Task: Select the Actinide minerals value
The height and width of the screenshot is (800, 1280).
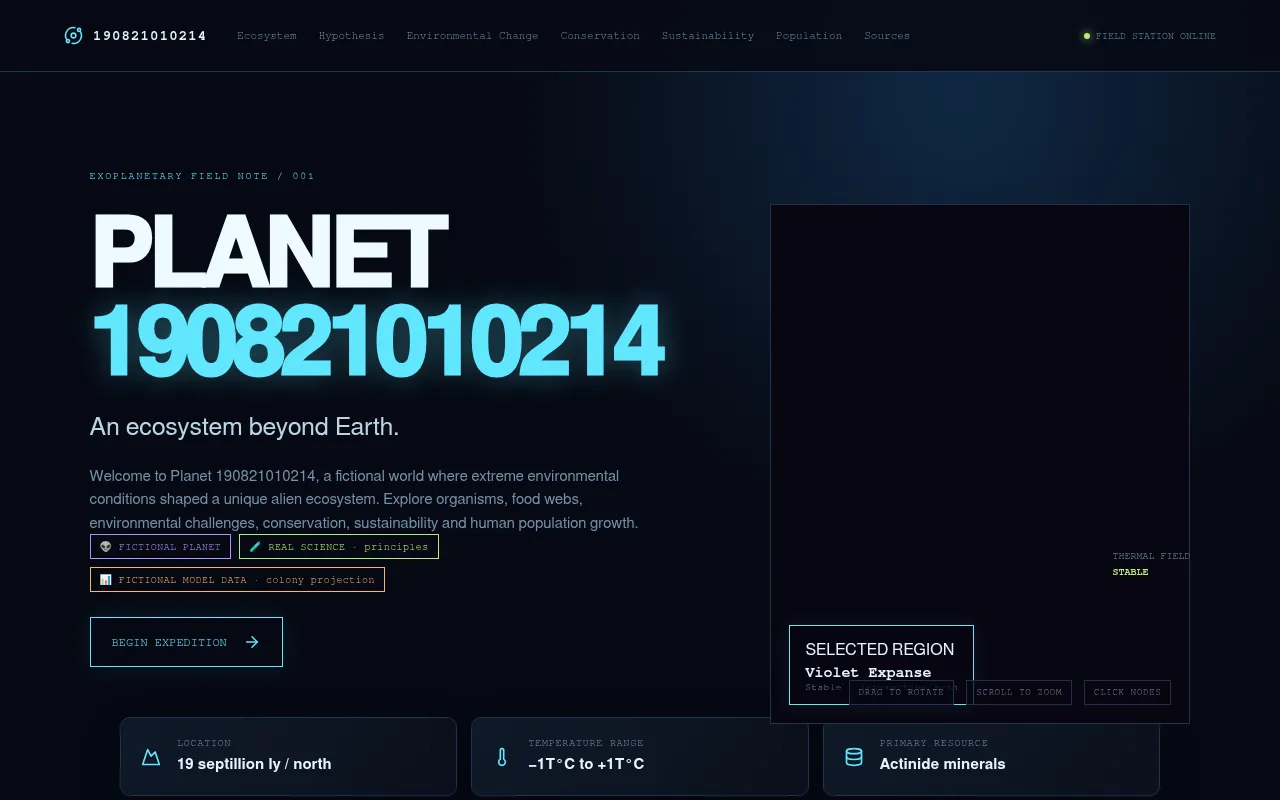Action: tap(942, 764)
